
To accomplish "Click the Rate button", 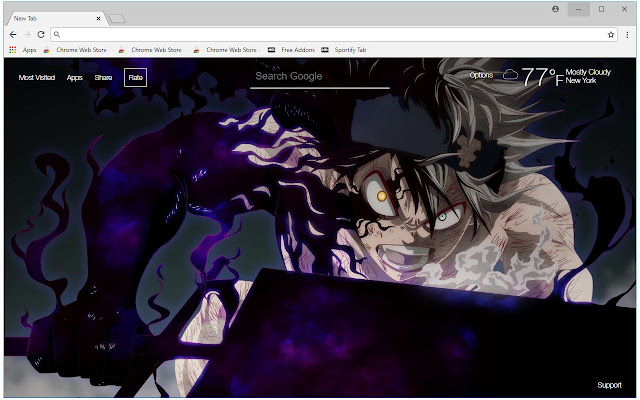I will (136, 78).
